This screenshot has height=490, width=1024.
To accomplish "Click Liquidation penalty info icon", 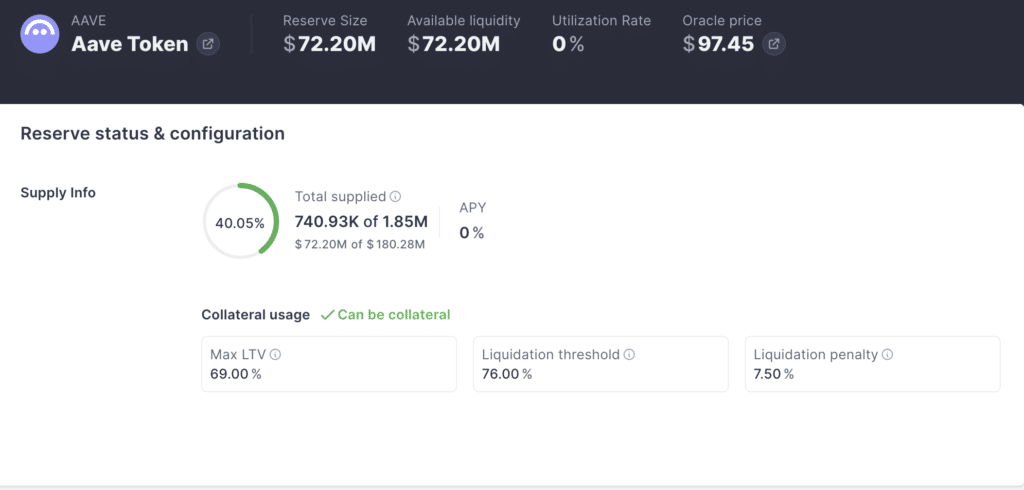I will pyautogui.click(x=887, y=355).
